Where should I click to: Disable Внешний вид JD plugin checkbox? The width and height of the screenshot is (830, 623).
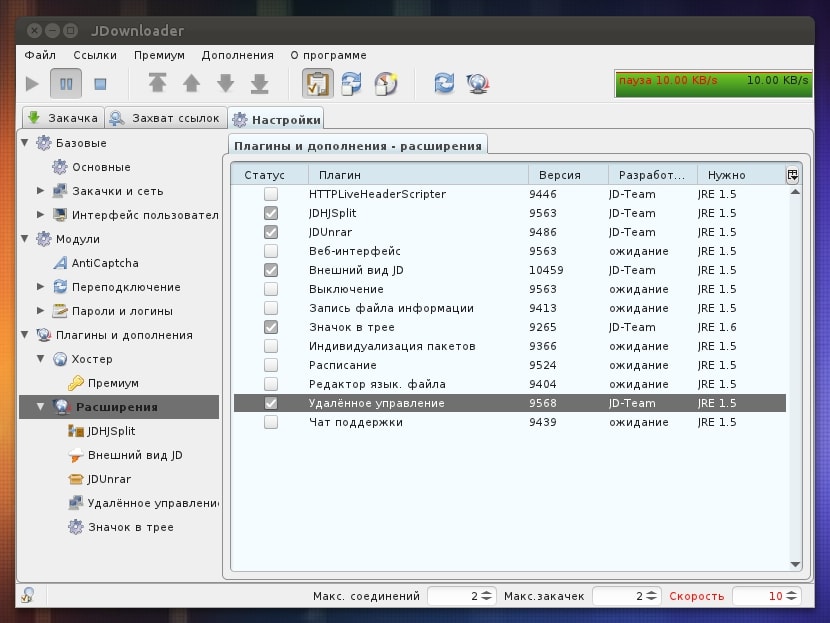[271, 270]
